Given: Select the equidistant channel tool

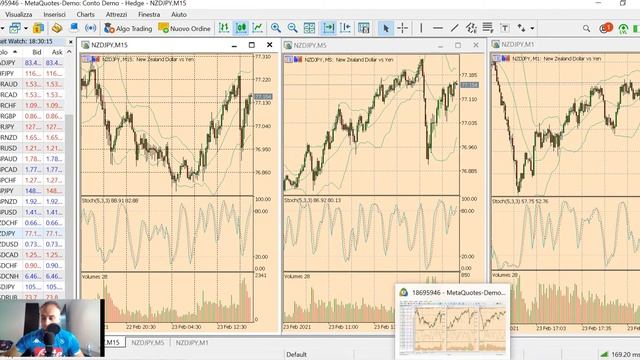Looking at the screenshot, I should tap(471, 28).
